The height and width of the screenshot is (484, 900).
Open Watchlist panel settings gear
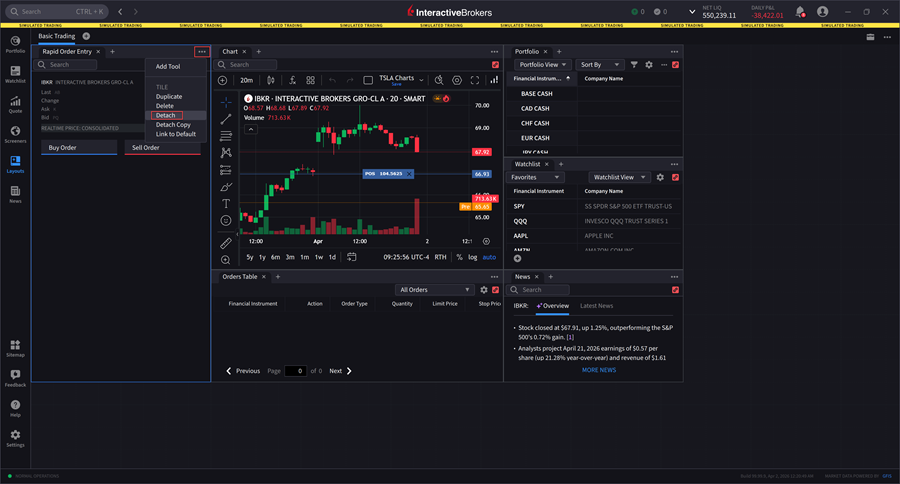click(x=660, y=177)
